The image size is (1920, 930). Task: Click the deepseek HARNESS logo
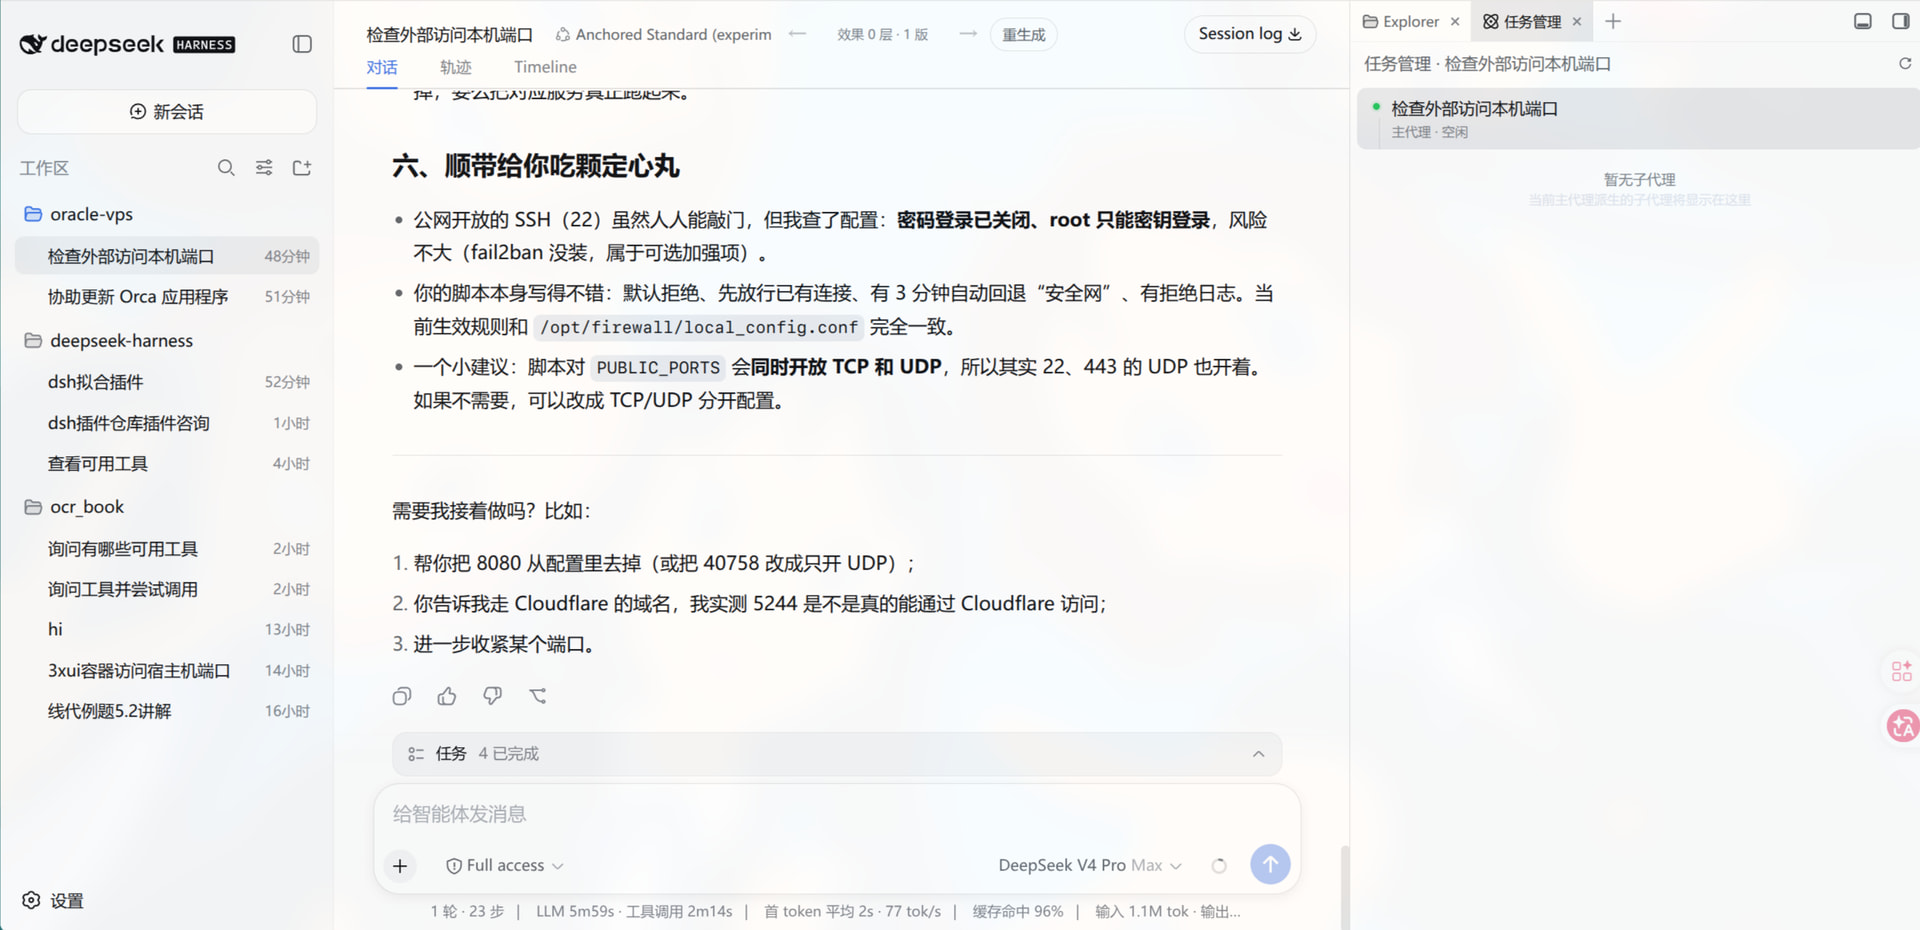pos(128,44)
